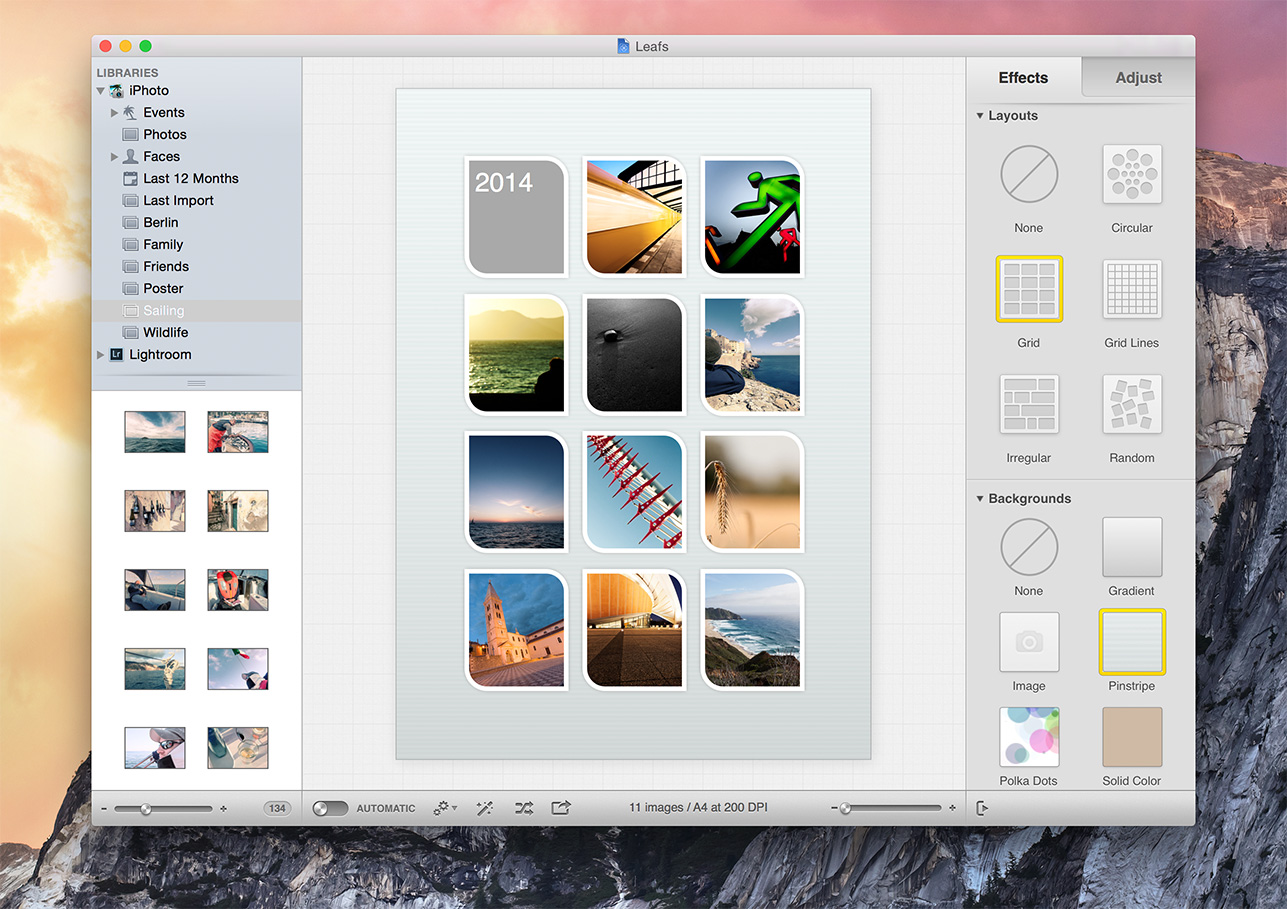Switch to the Effects tab
The image size is (1287, 909).
pos(1023,78)
